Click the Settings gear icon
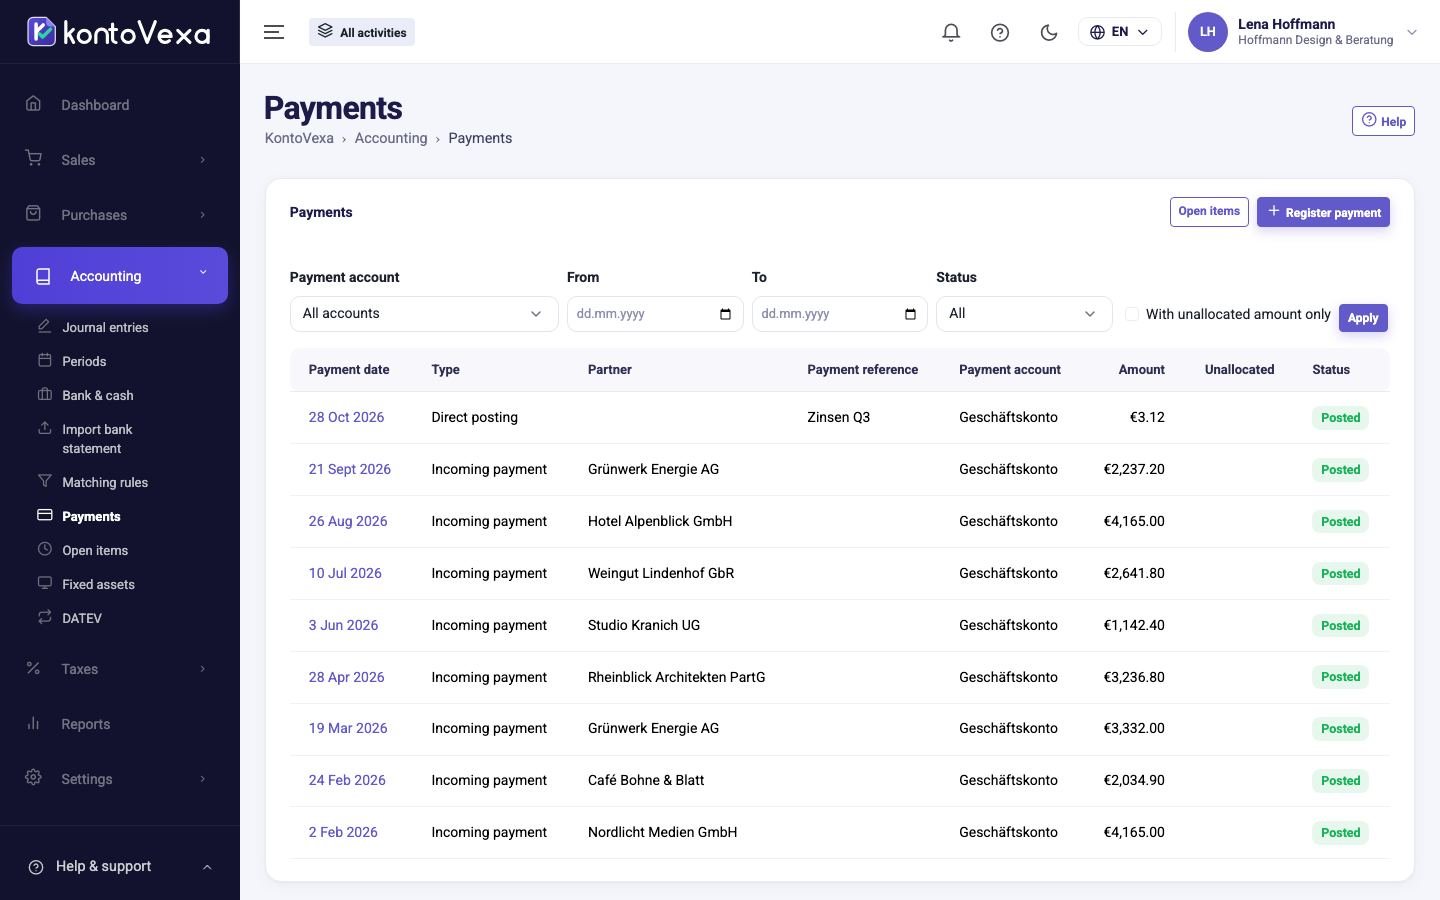 [33, 778]
